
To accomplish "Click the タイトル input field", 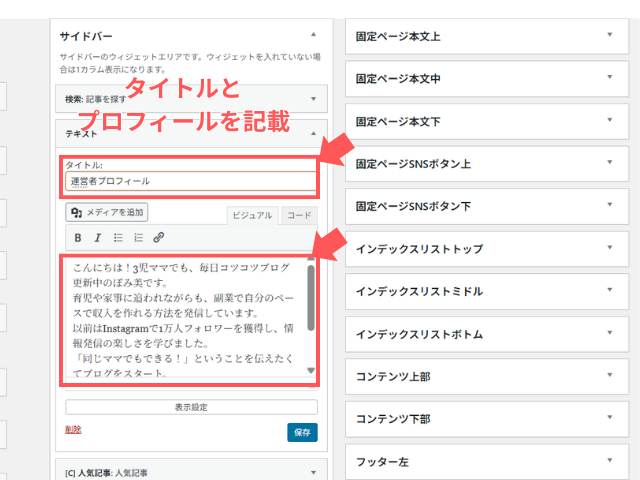I will [x=190, y=181].
